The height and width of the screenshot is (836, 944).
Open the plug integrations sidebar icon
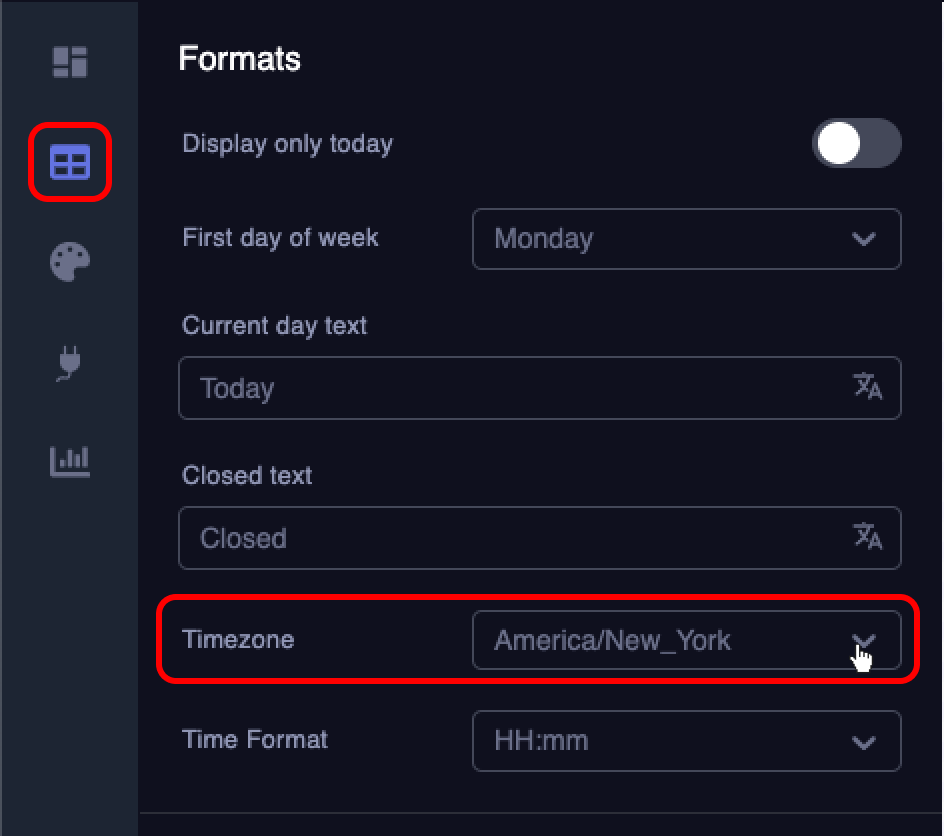[70, 363]
